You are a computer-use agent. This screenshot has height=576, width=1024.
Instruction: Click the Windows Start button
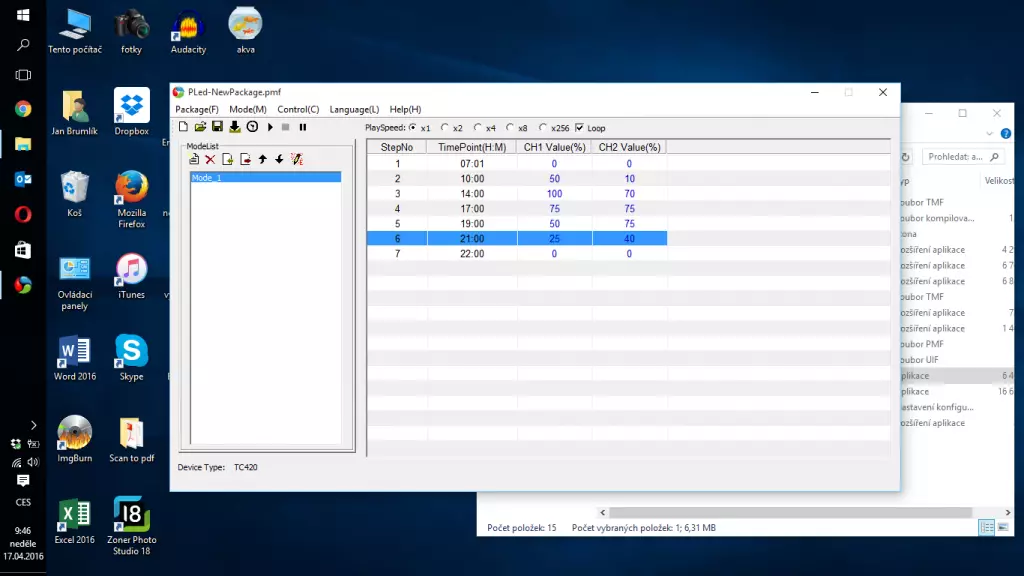[x=23, y=15]
